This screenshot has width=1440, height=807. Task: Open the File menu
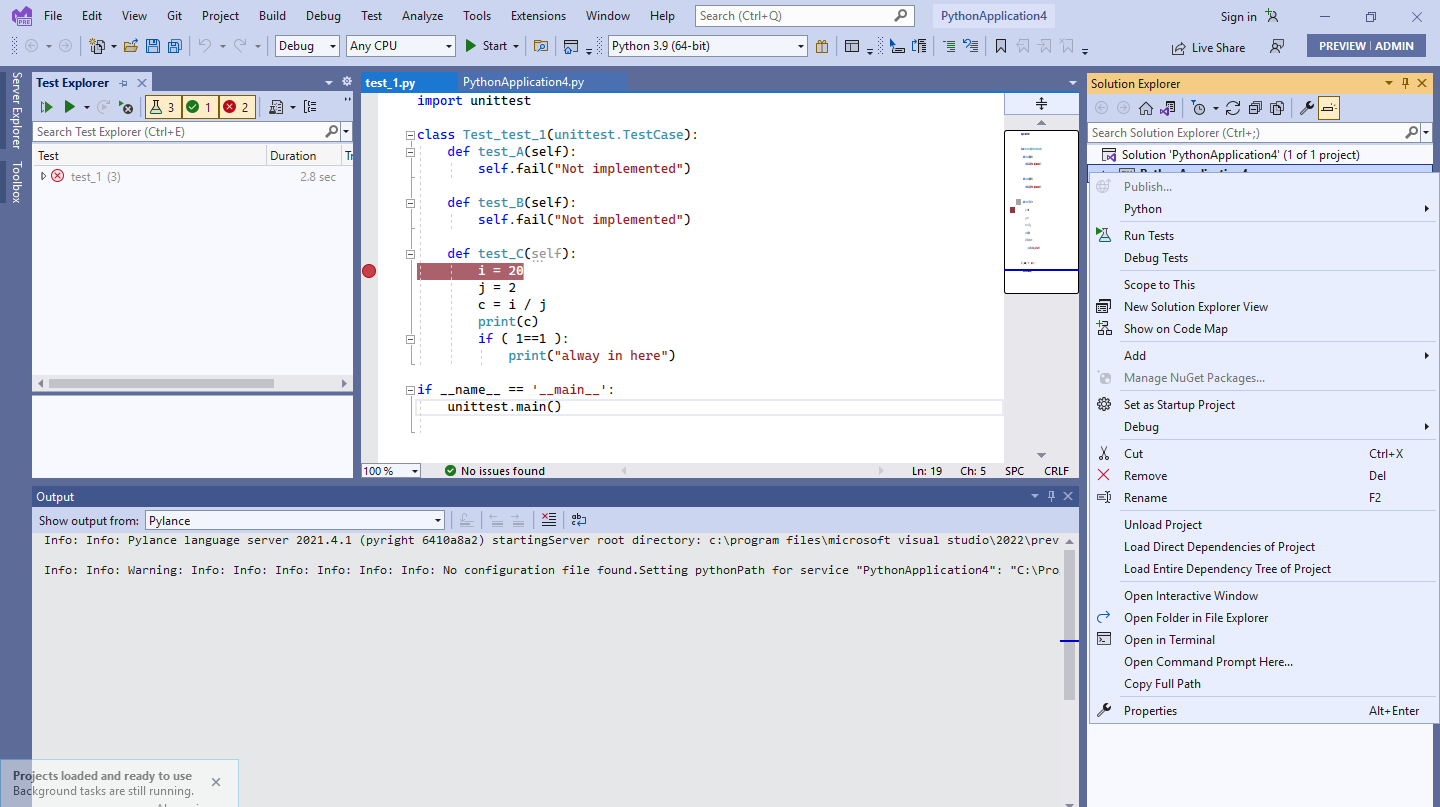(x=53, y=16)
